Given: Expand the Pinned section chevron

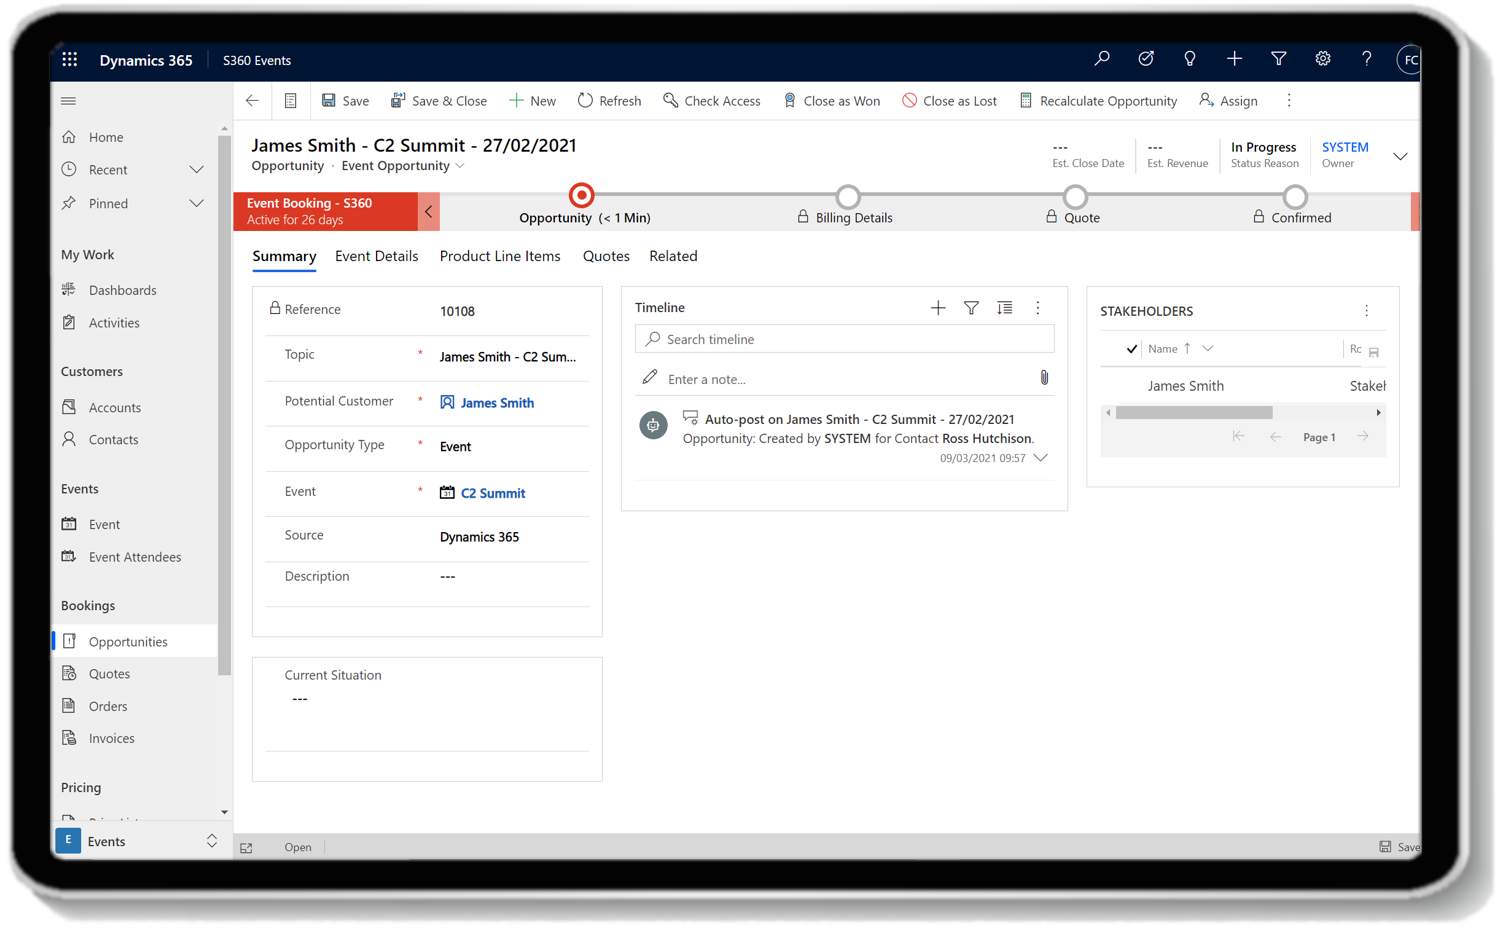Looking at the screenshot, I should coord(196,204).
